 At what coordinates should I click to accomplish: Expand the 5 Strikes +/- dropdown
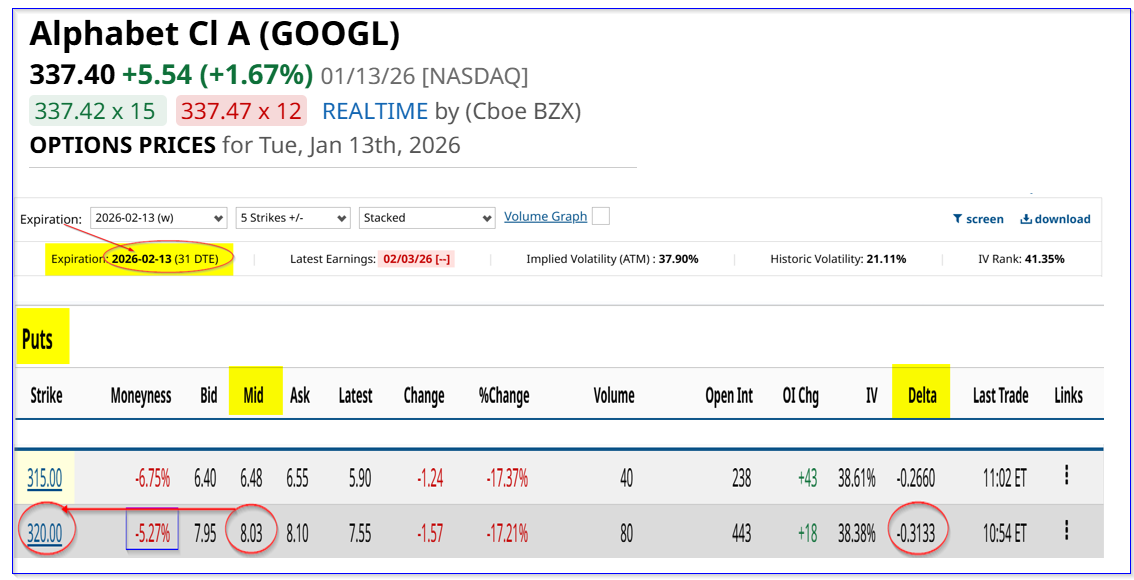pyautogui.click(x=293, y=218)
